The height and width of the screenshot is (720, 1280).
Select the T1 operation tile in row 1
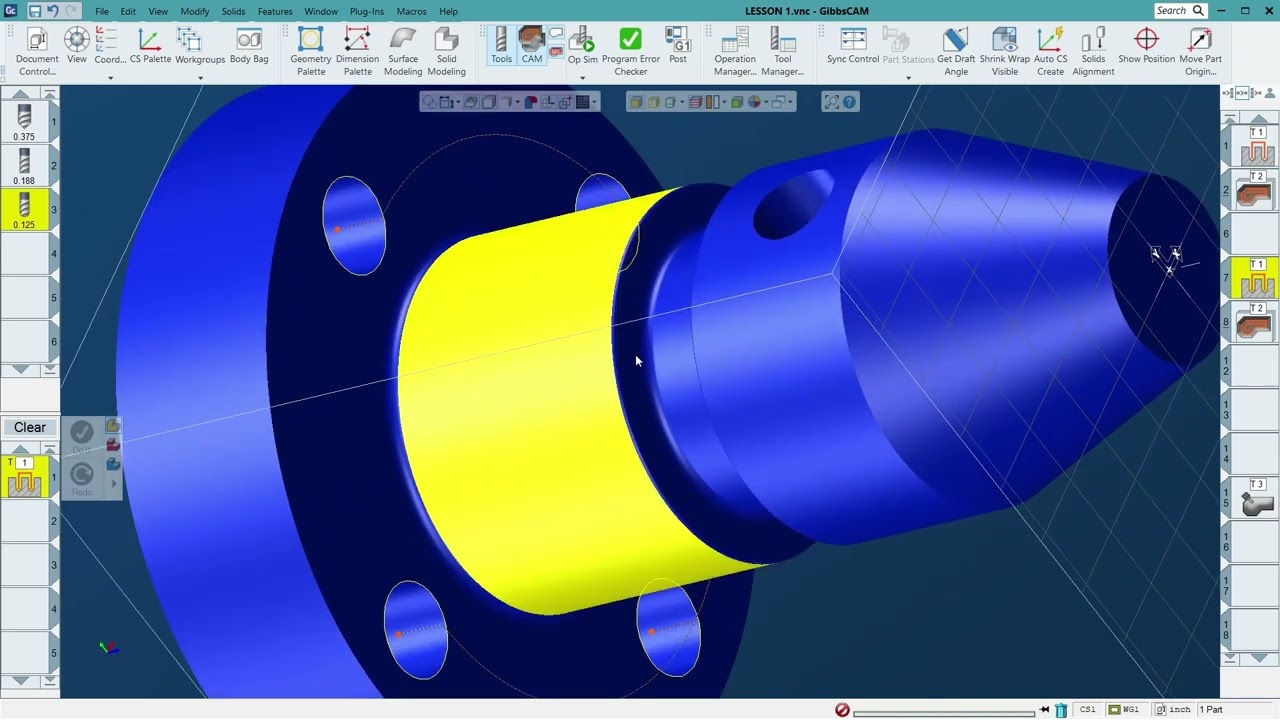[x=1257, y=146]
